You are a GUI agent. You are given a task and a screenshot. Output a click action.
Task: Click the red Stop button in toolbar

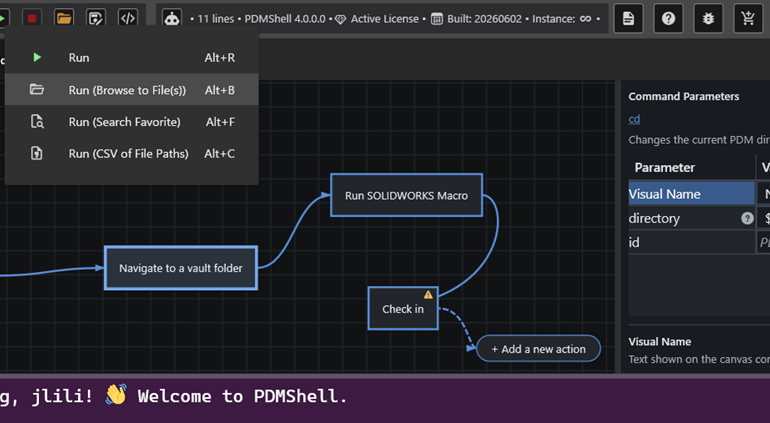32,19
